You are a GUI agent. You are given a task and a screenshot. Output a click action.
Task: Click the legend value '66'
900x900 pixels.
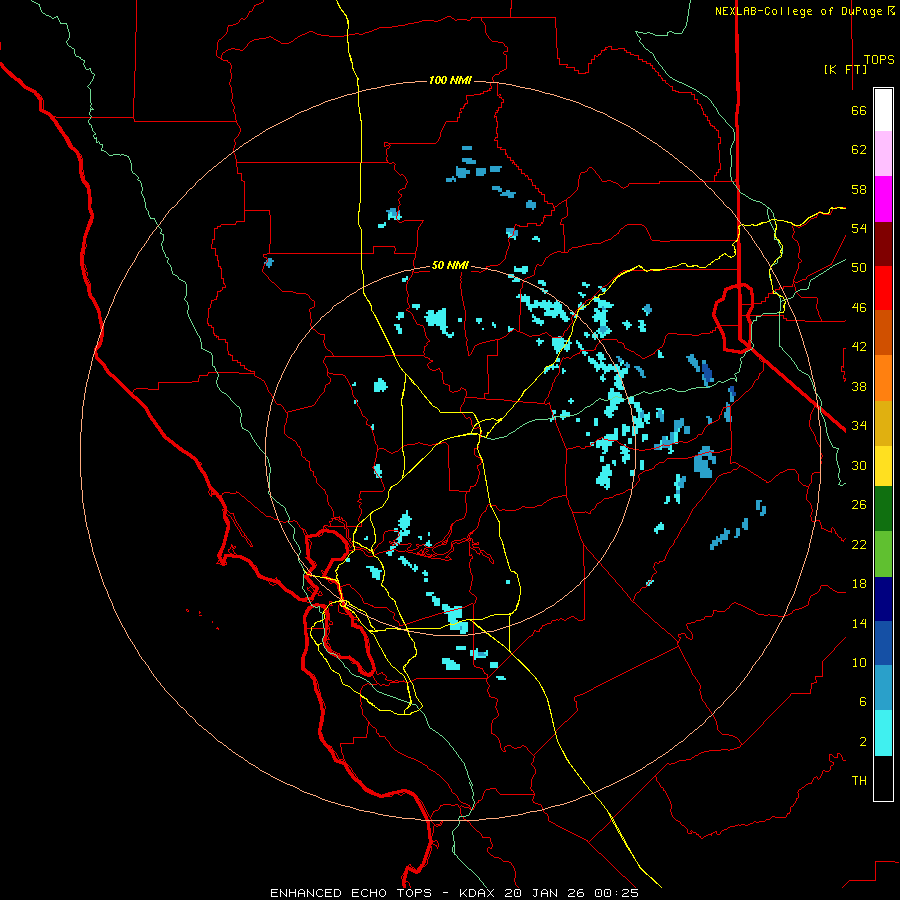[x=859, y=111]
